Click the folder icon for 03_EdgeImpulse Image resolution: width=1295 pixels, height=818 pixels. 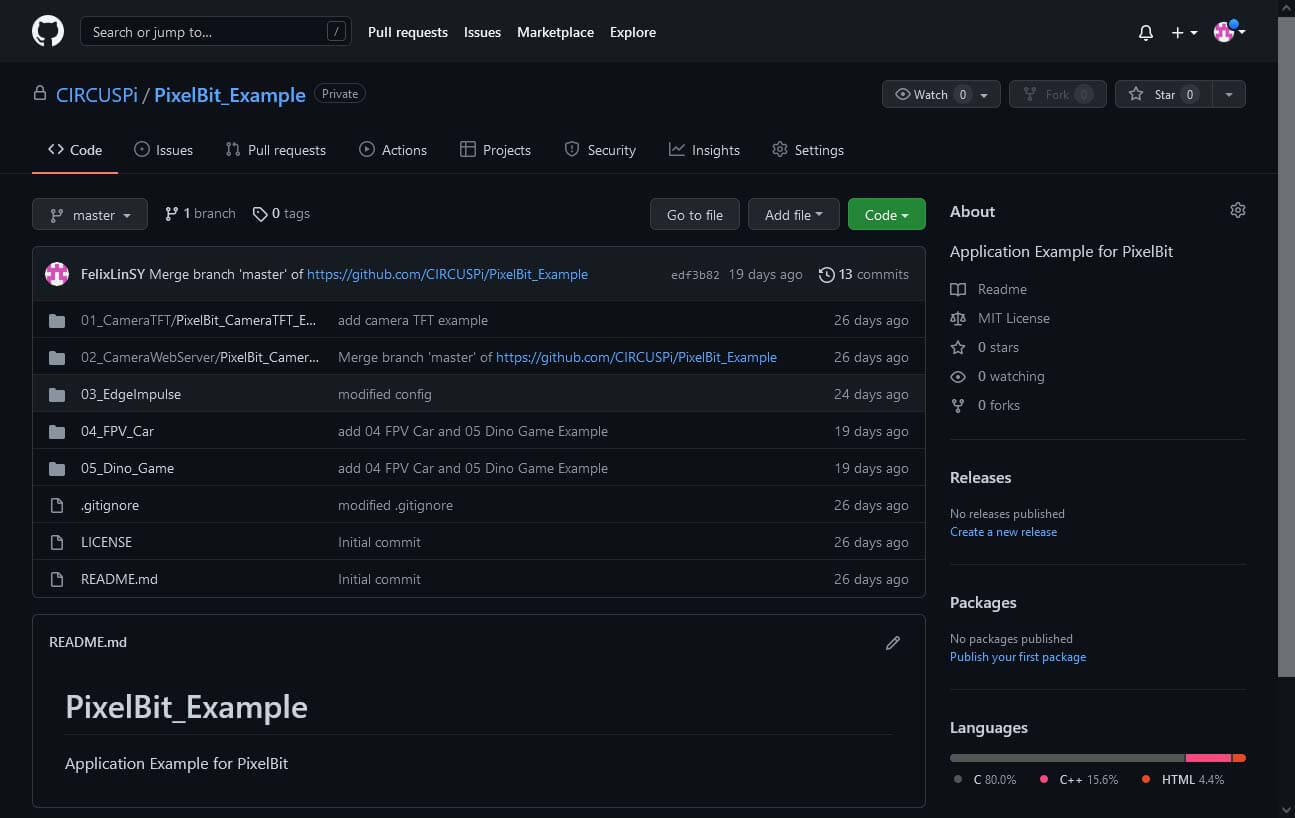[x=57, y=394]
